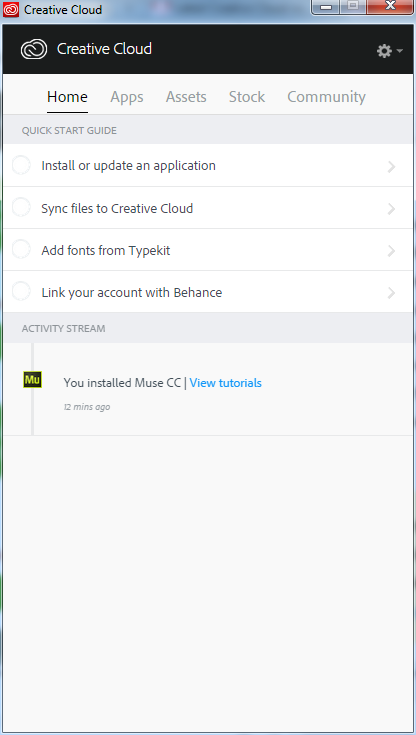Image resolution: width=416 pixels, height=735 pixels.
Task: Expand chevron on Sync files to Creative Cloud
Action: (391, 209)
